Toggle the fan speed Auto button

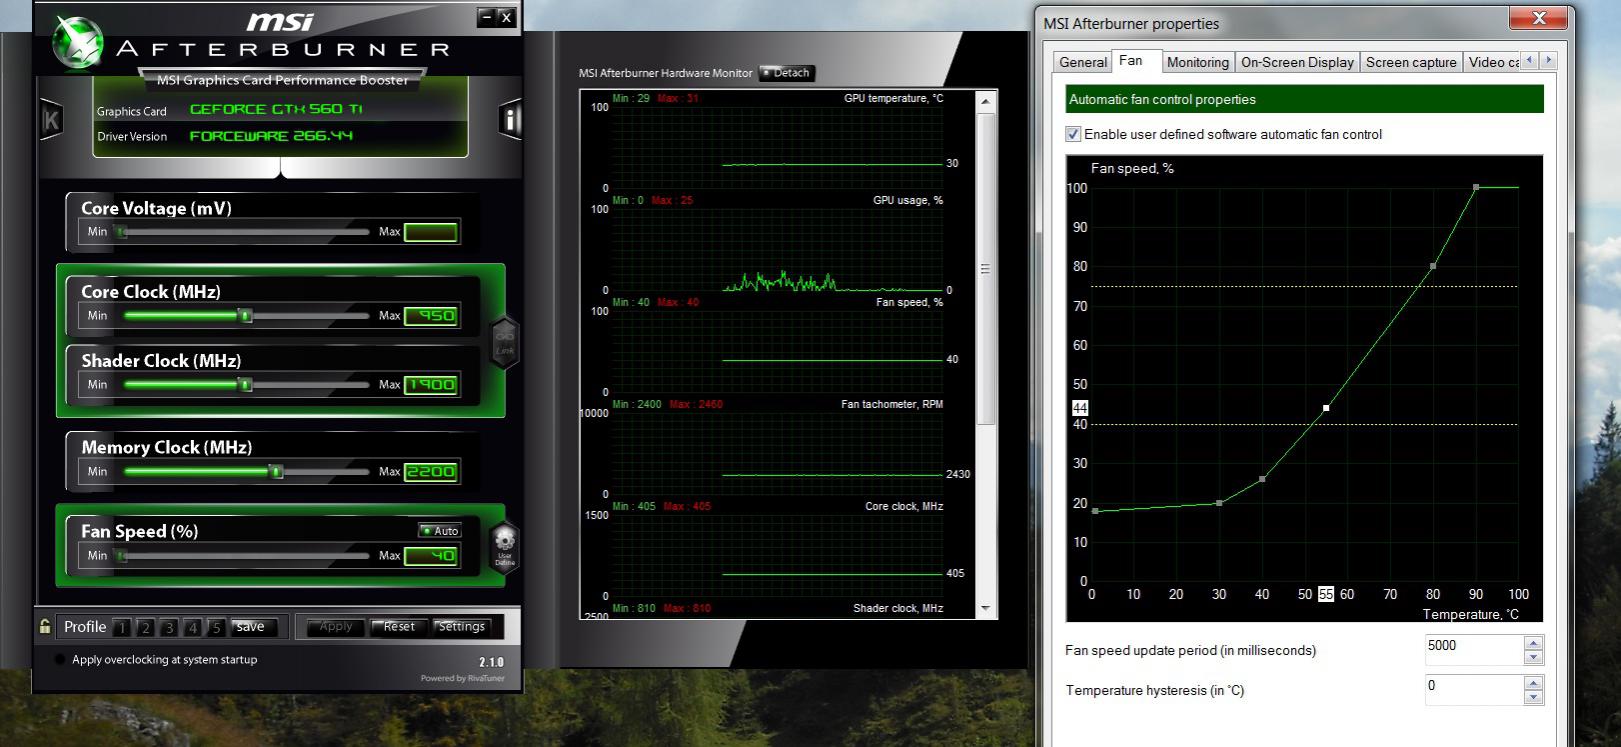coord(440,531)
